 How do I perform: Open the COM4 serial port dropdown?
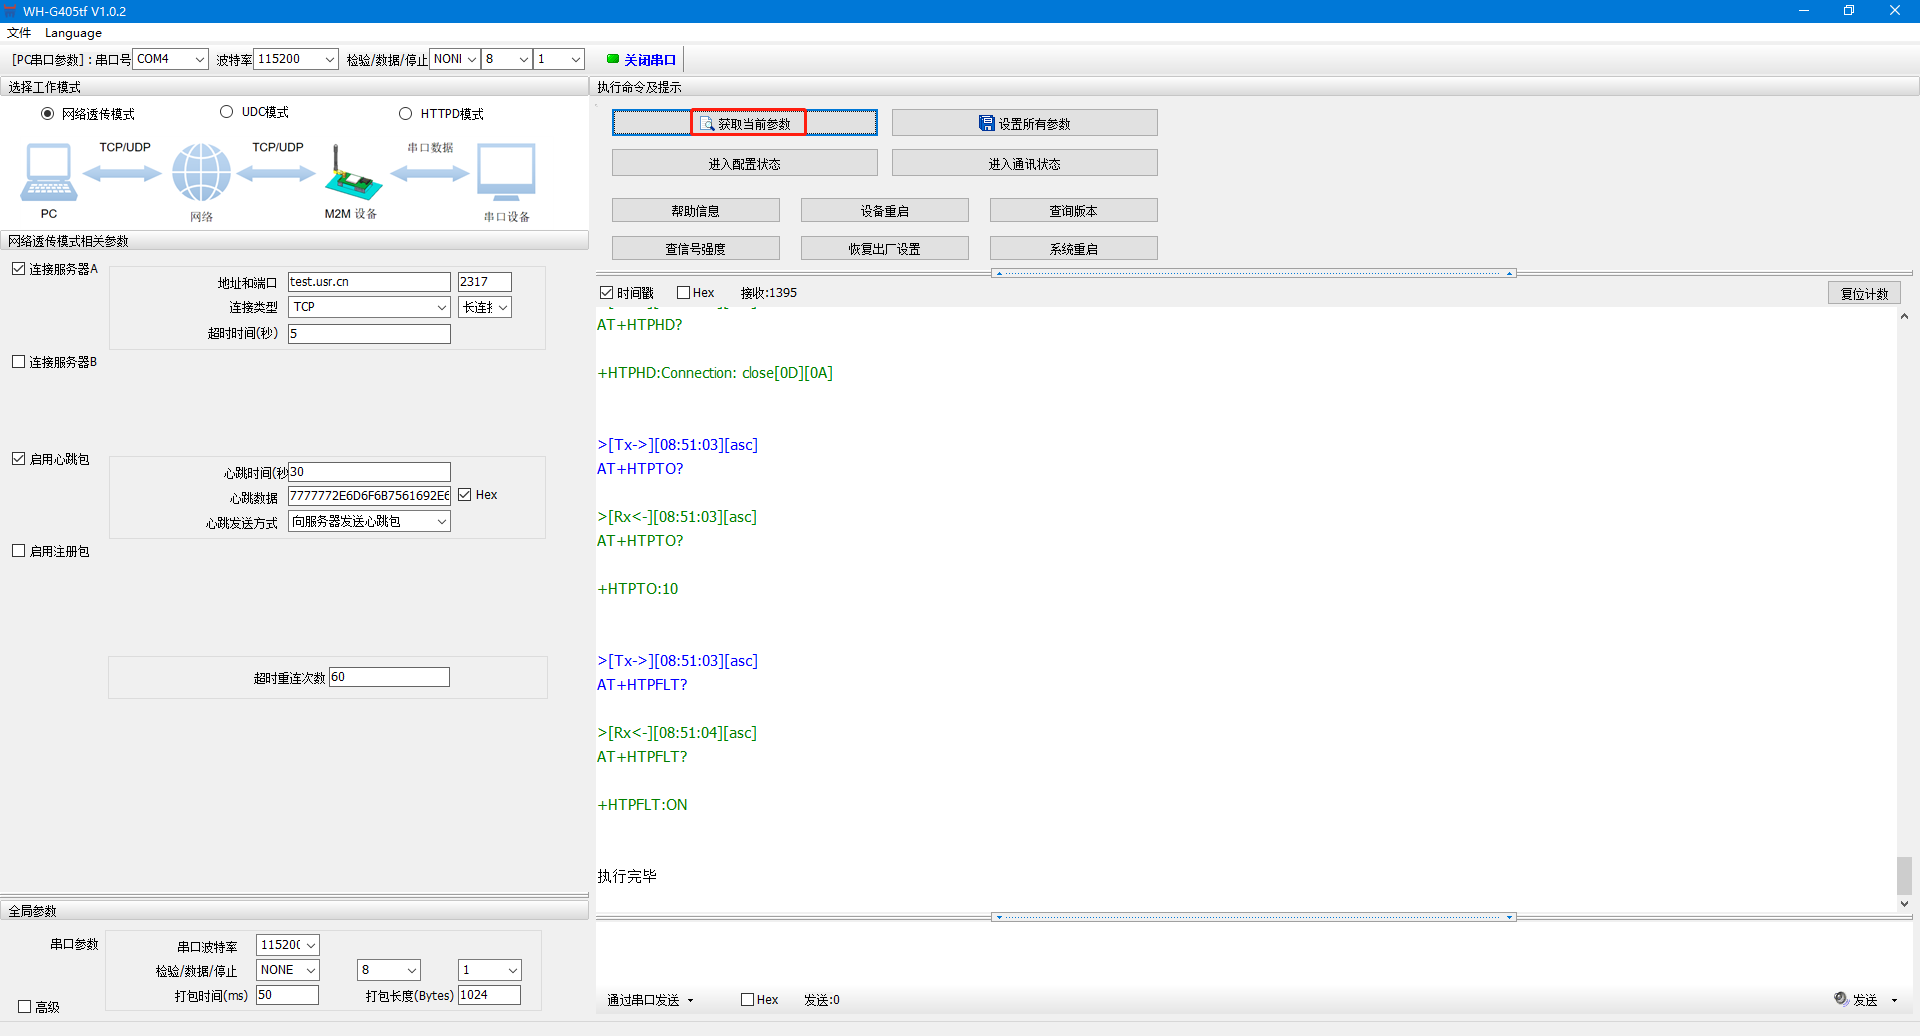[199, 59]
